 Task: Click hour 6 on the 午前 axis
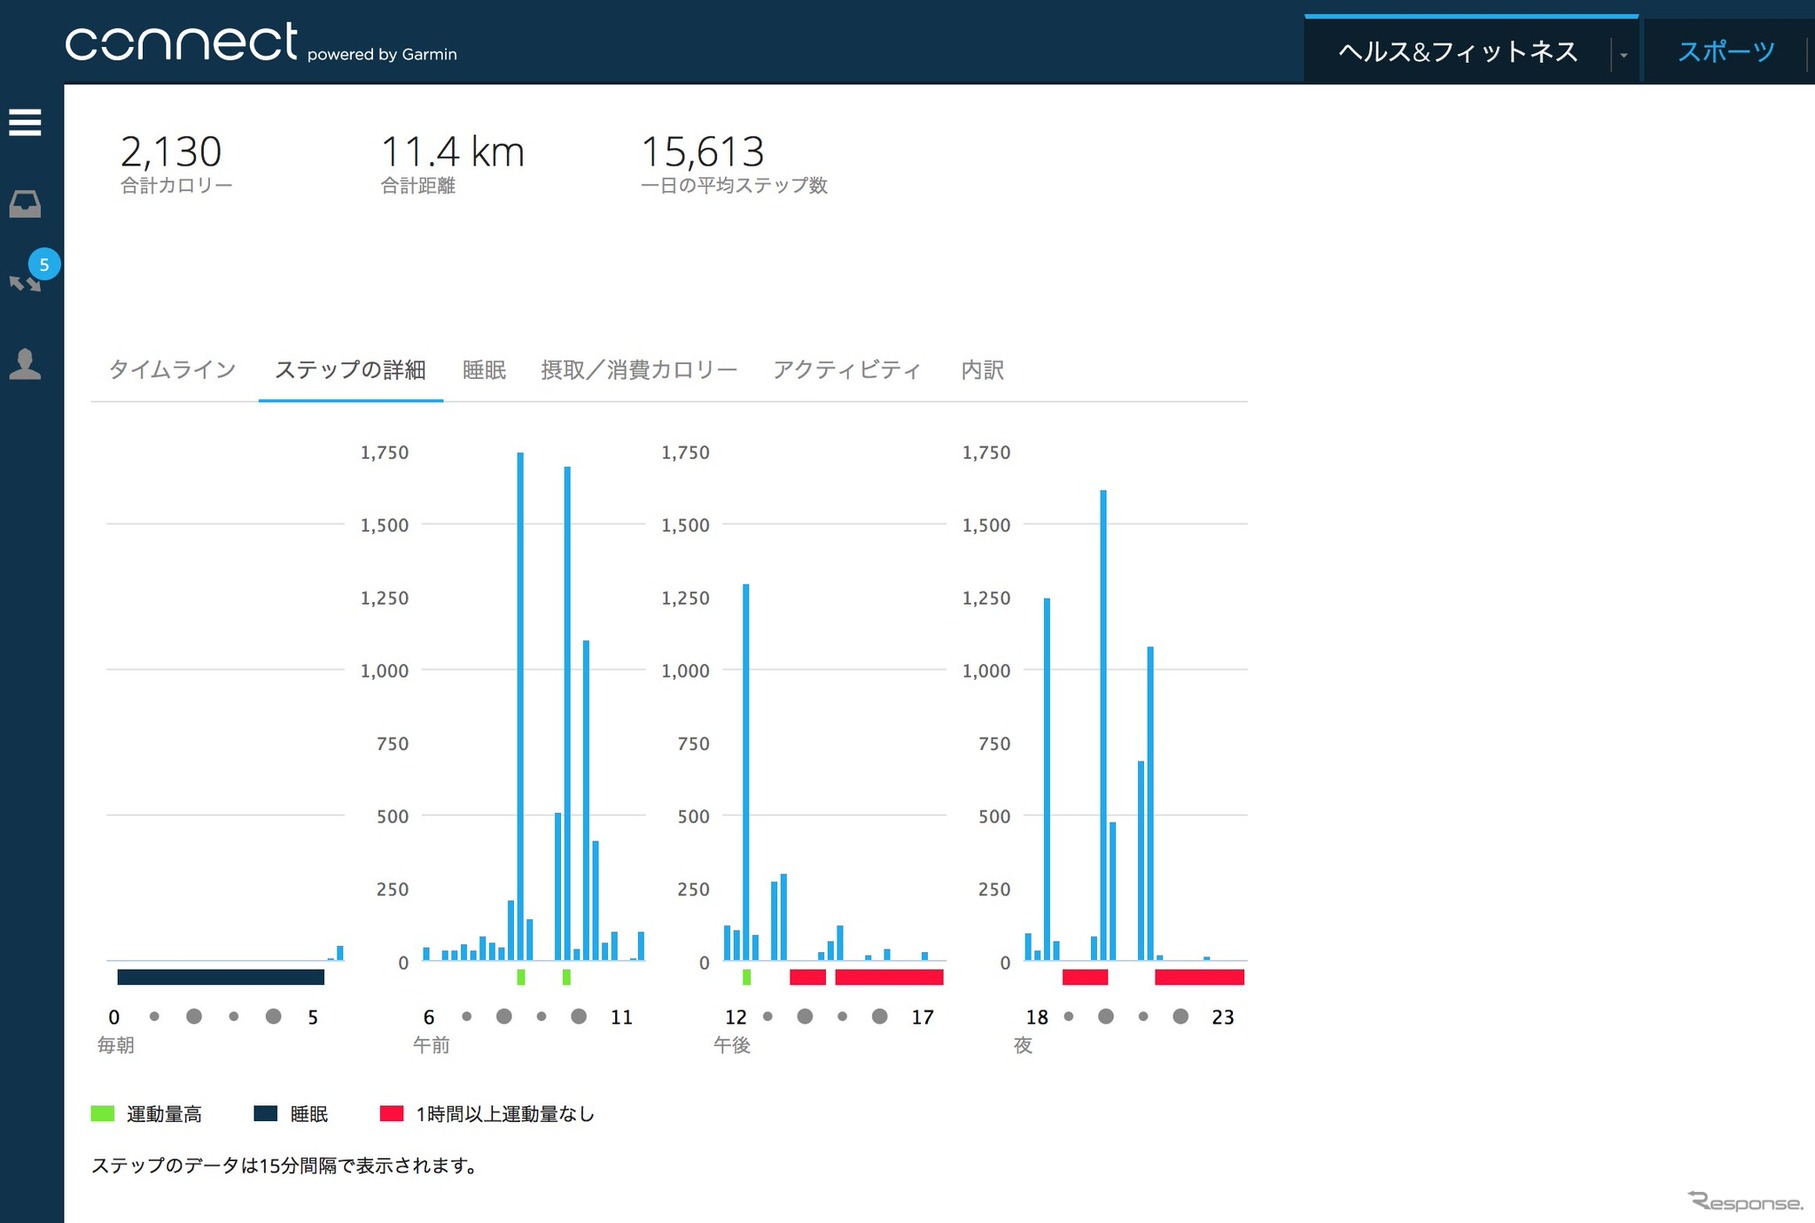tap(429, 1017)
